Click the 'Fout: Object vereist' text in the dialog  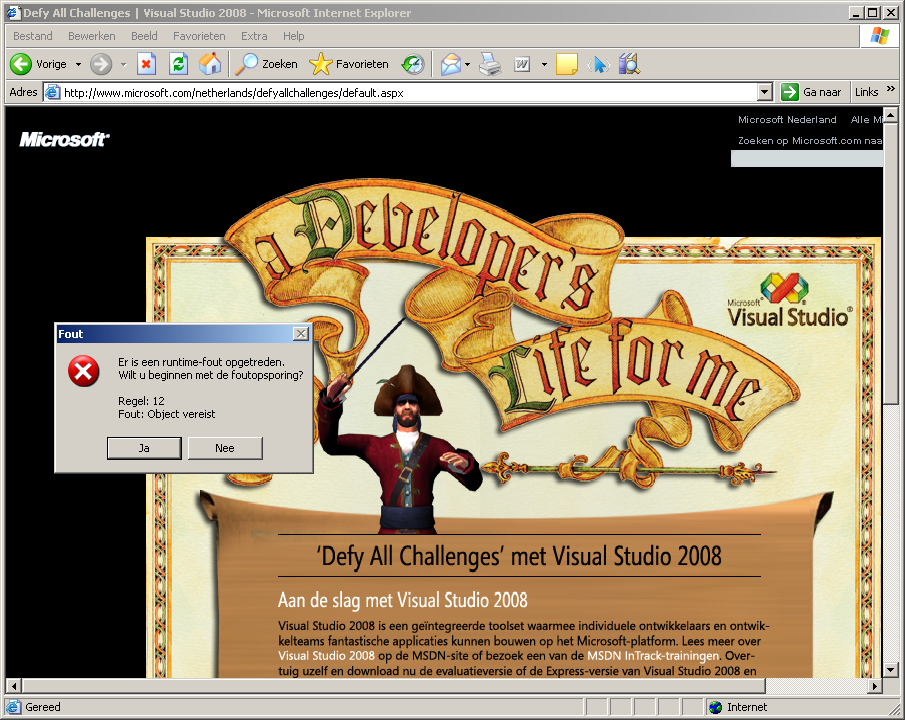click(167, 414)
